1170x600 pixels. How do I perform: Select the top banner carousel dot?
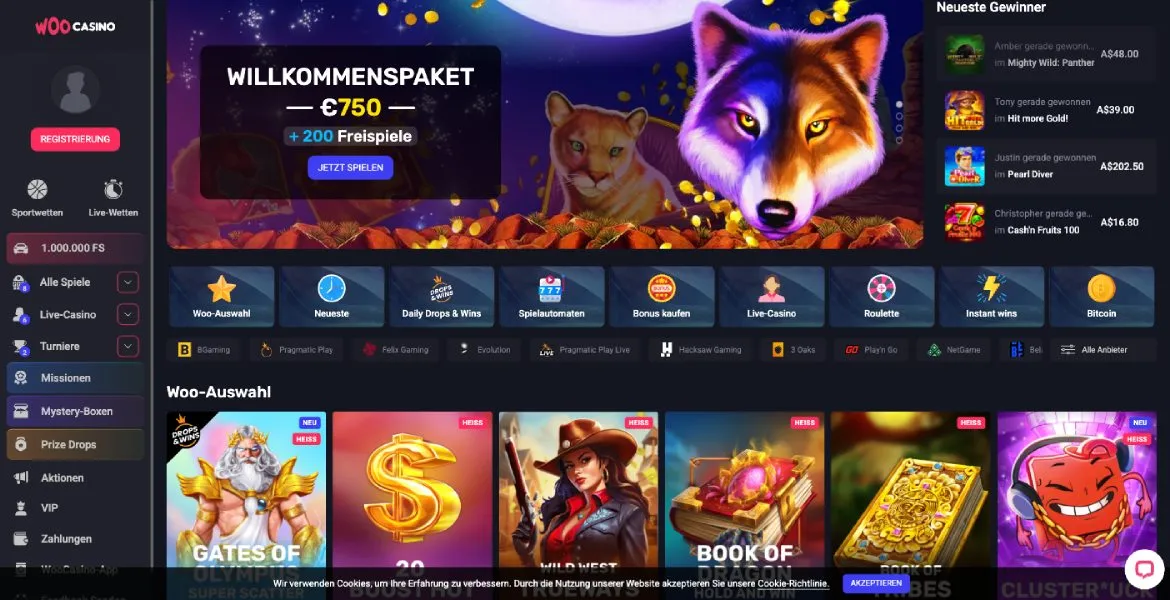click(899, 104)
